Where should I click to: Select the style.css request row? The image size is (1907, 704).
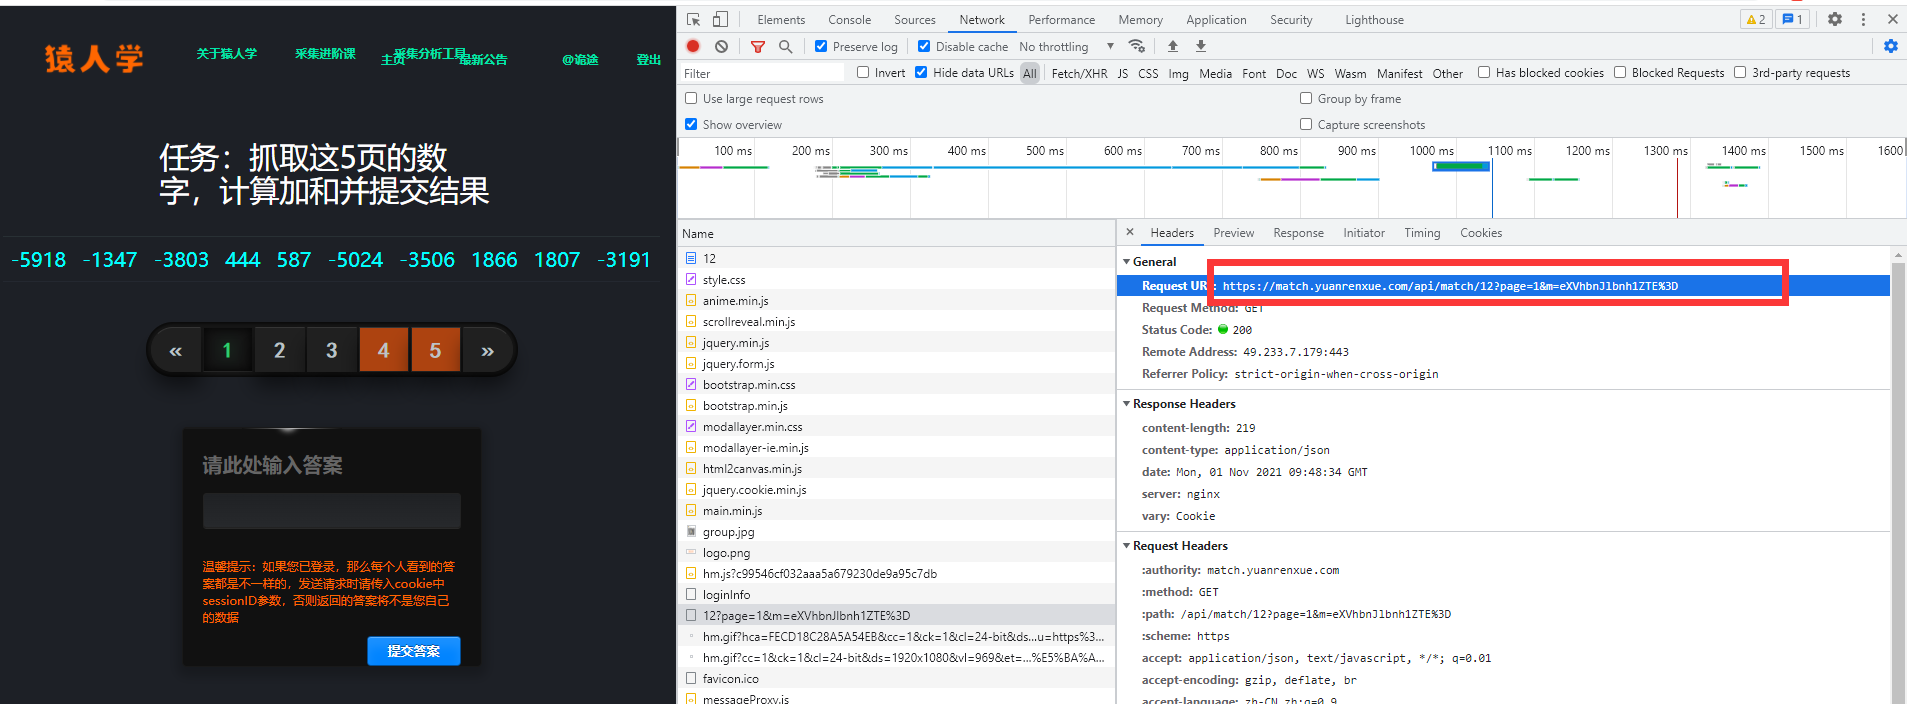point(896,280)
